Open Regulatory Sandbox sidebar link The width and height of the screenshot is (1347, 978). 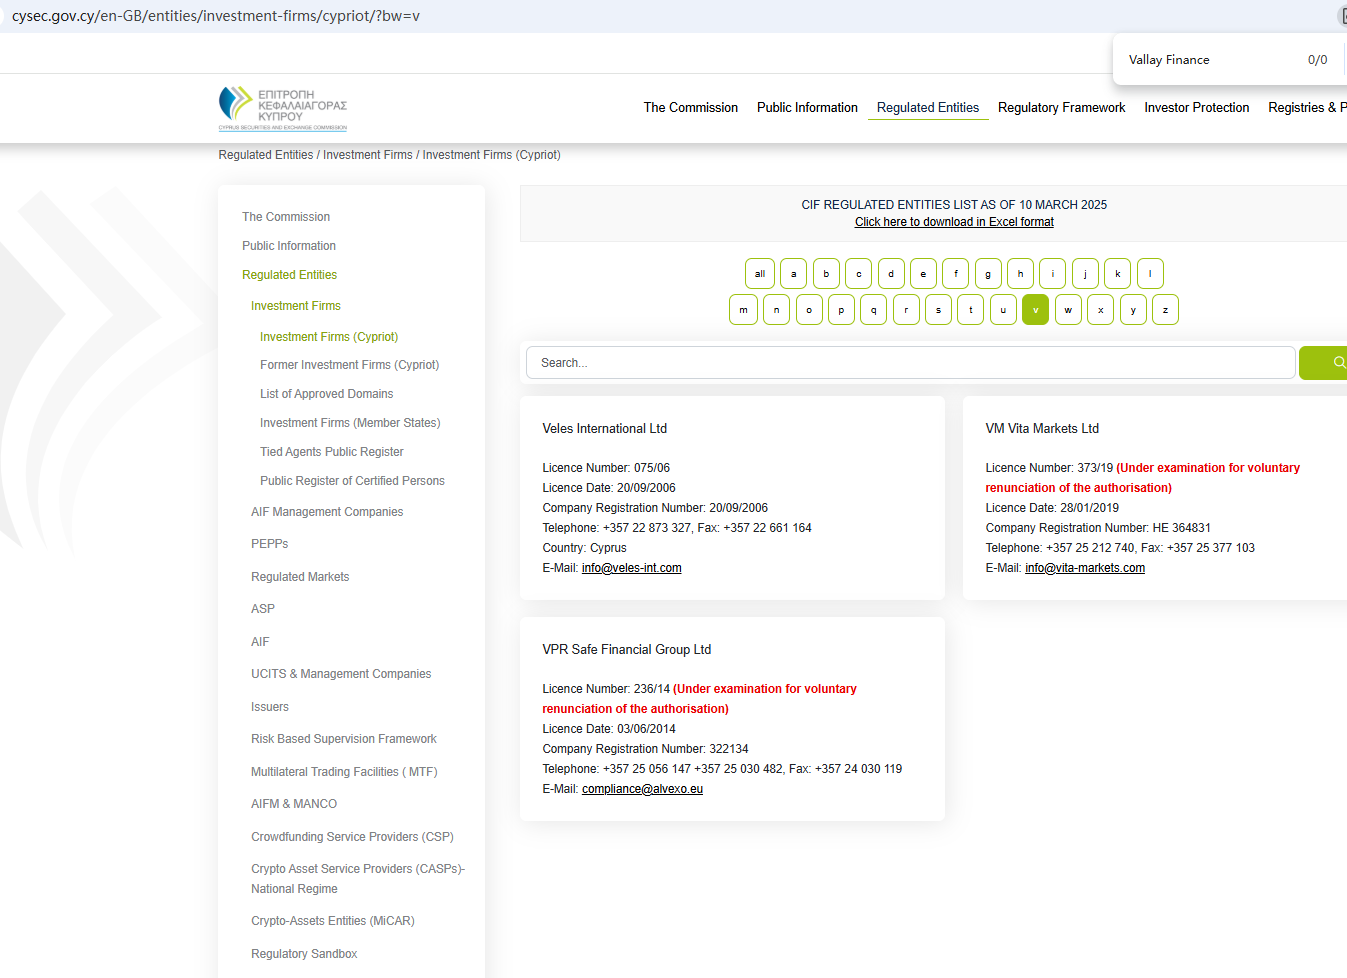pos(304,954)
